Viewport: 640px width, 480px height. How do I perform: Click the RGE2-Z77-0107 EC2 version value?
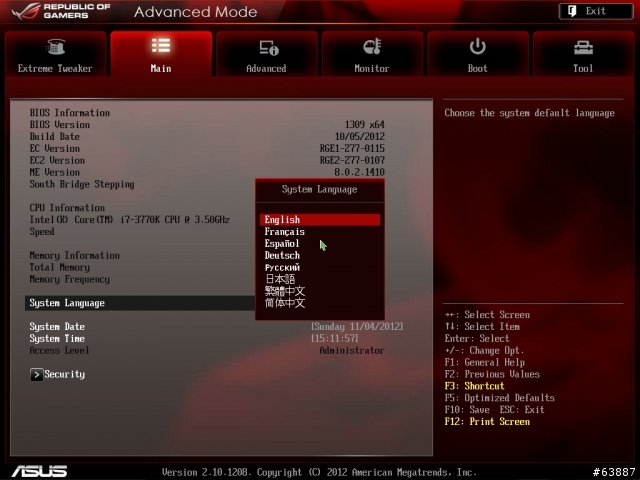(352, 160)
